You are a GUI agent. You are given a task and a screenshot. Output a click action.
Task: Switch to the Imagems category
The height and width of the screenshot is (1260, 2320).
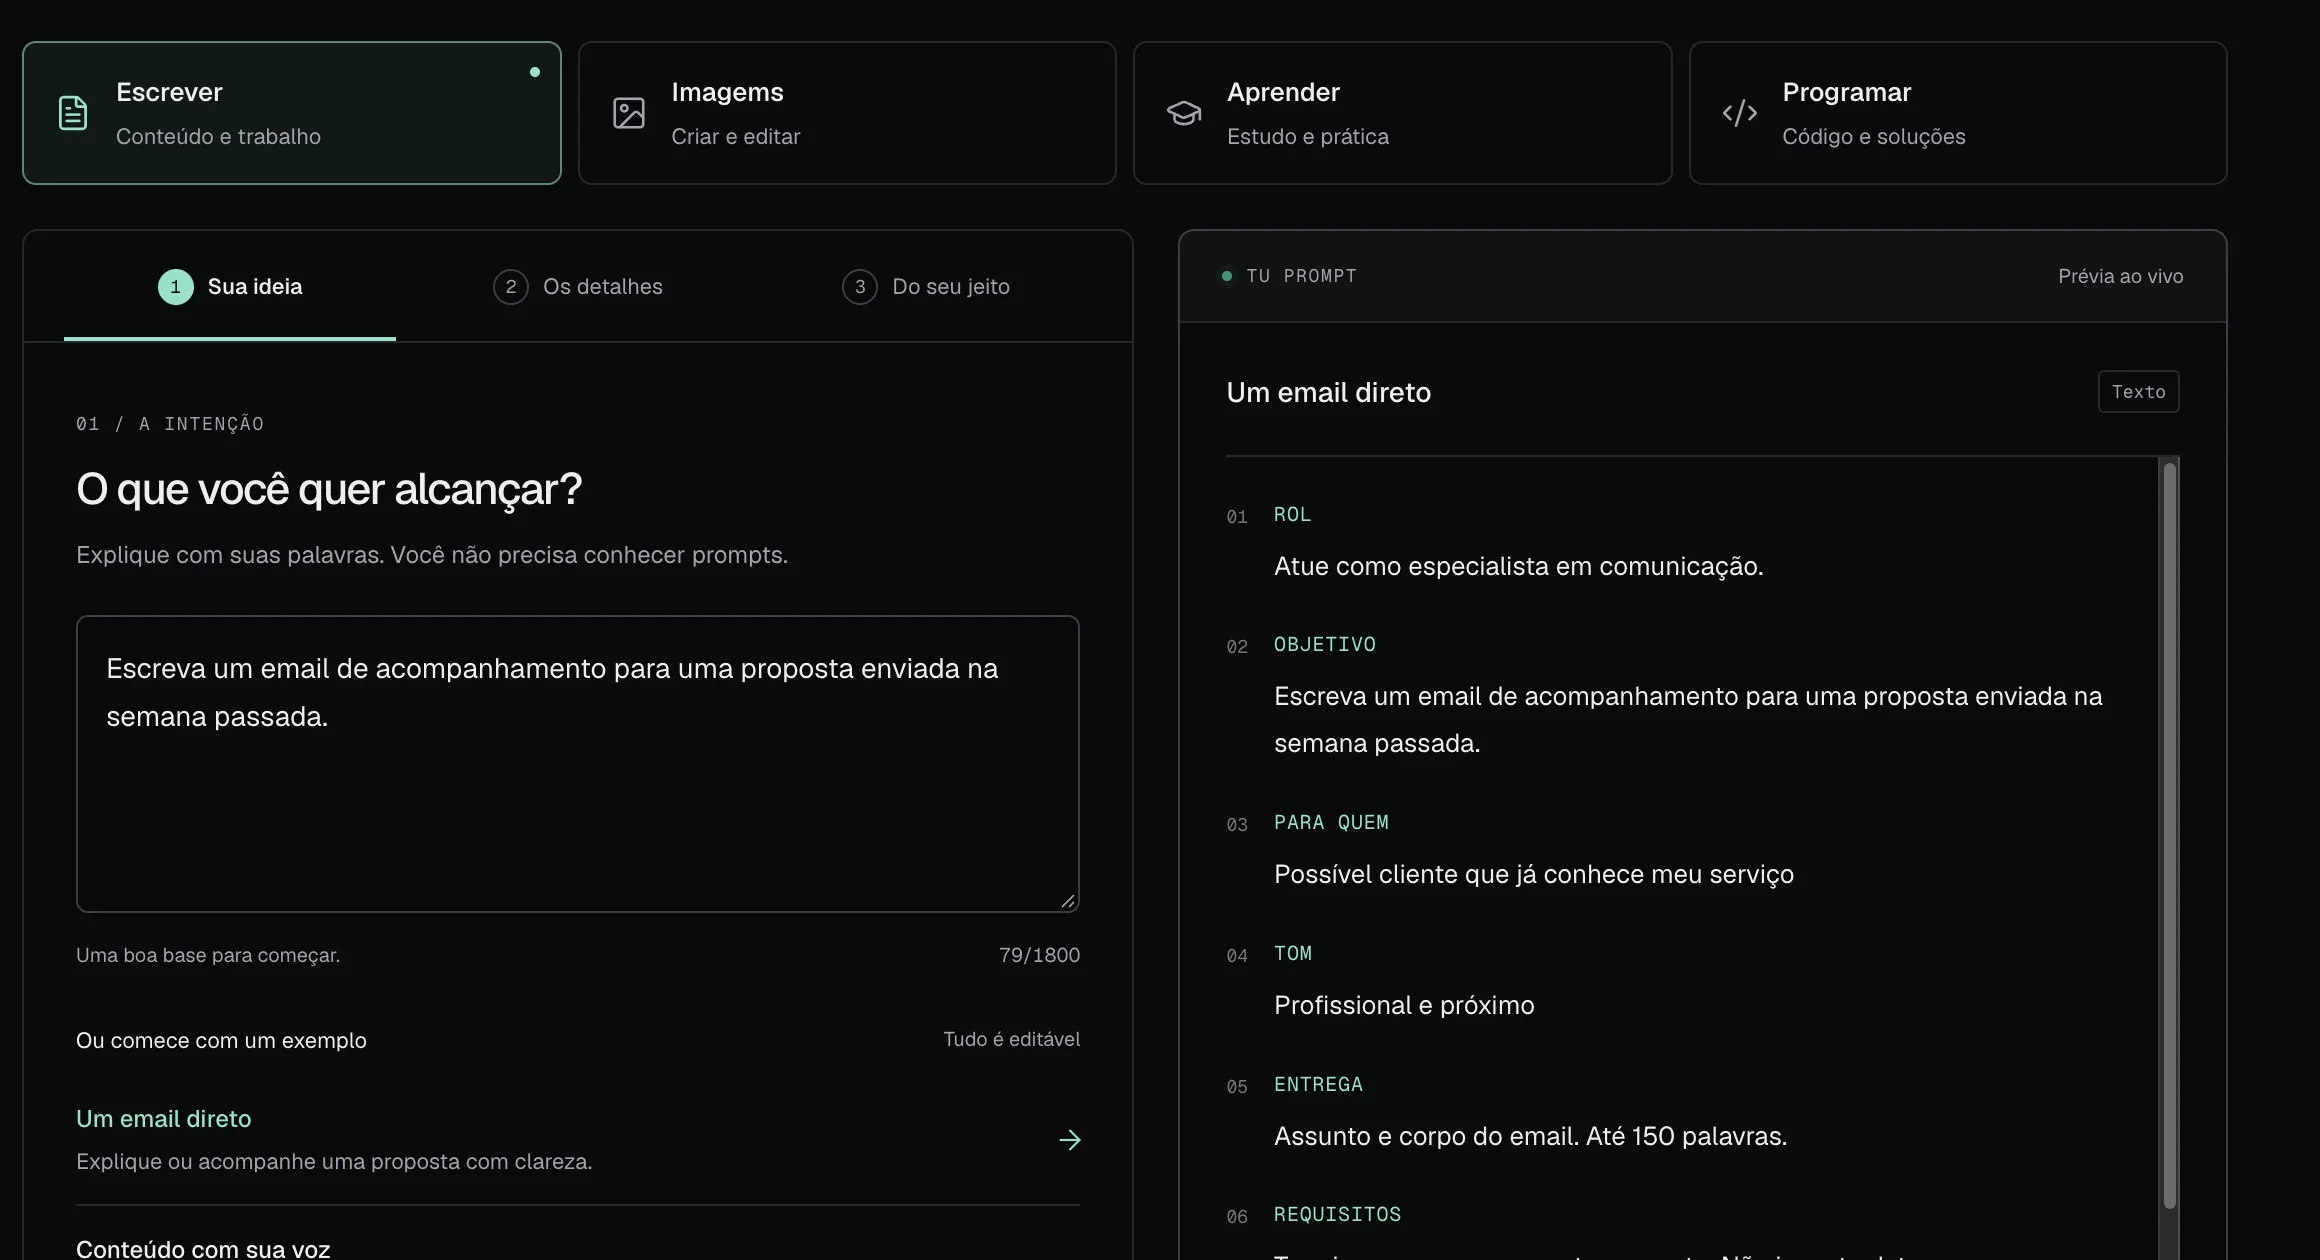847,113
